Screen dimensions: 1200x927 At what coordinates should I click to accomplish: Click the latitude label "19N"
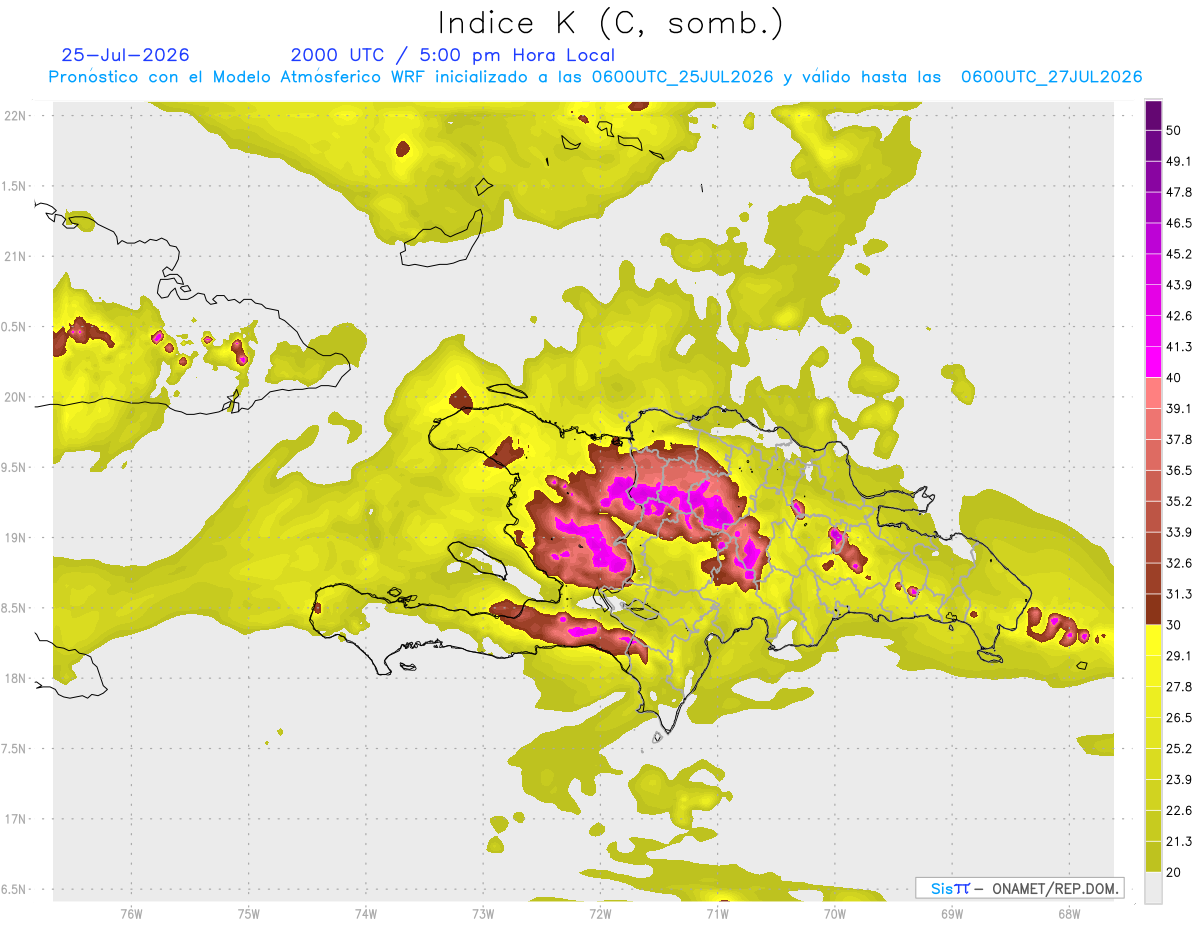pos(16,538)
